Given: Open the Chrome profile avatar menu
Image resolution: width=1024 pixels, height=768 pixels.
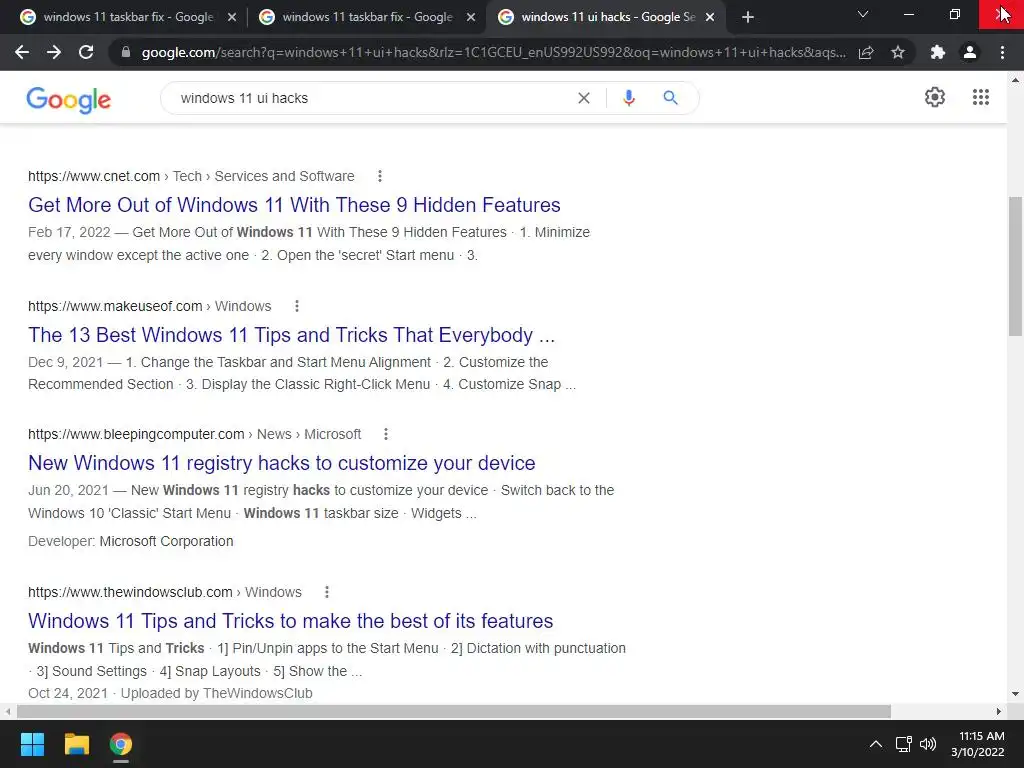Looking at the screenshot, I should [970, 52].
